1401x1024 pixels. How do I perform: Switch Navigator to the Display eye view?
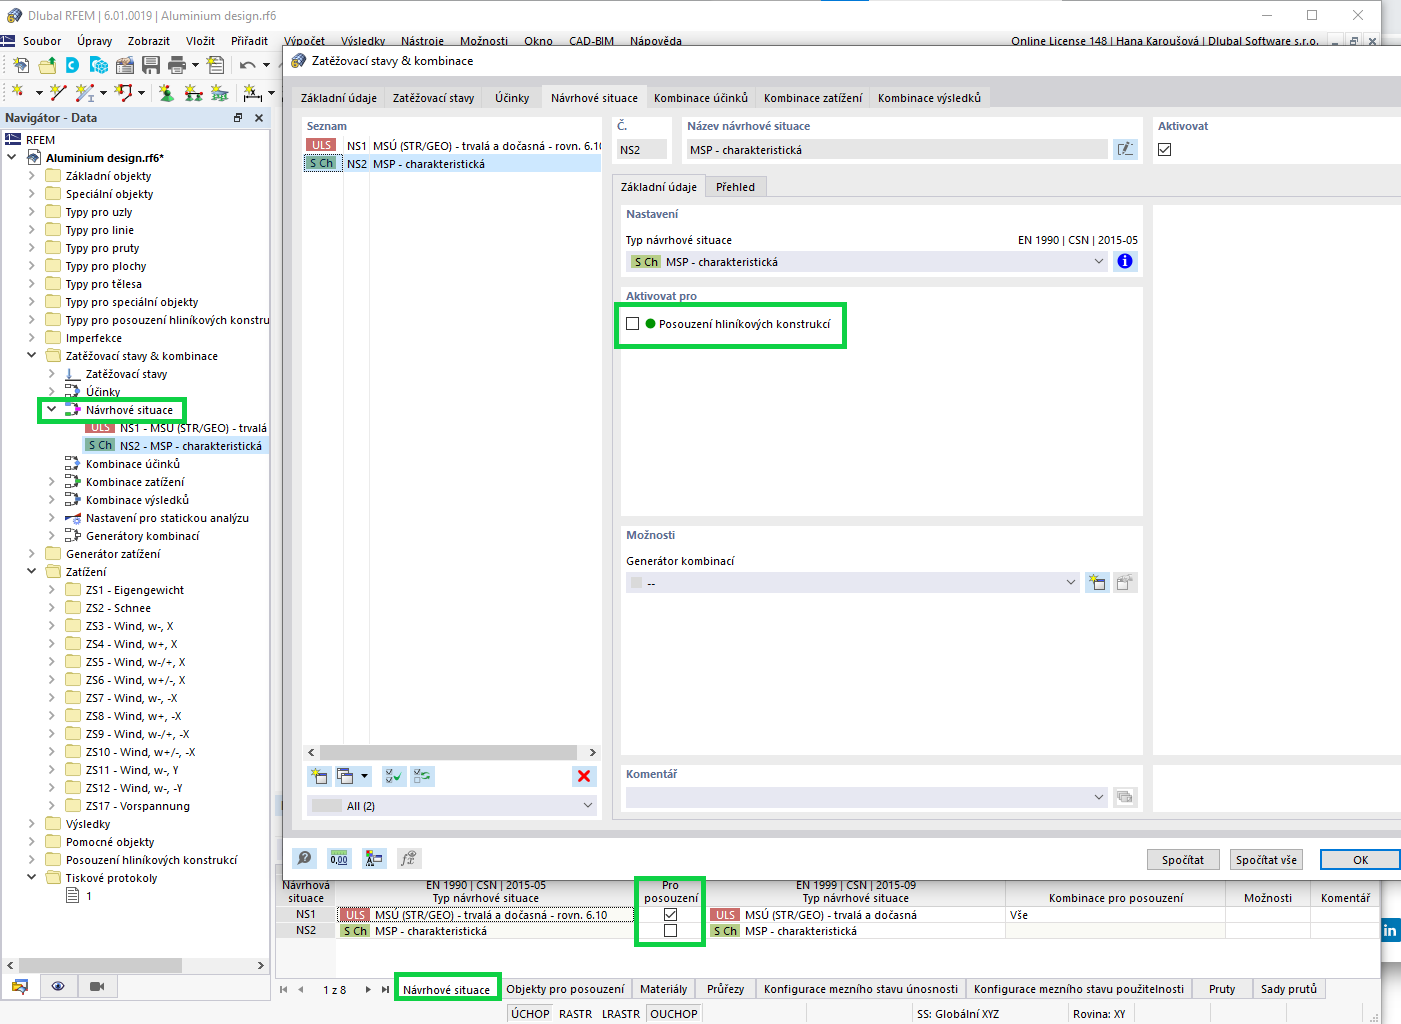tap(58, 986)
